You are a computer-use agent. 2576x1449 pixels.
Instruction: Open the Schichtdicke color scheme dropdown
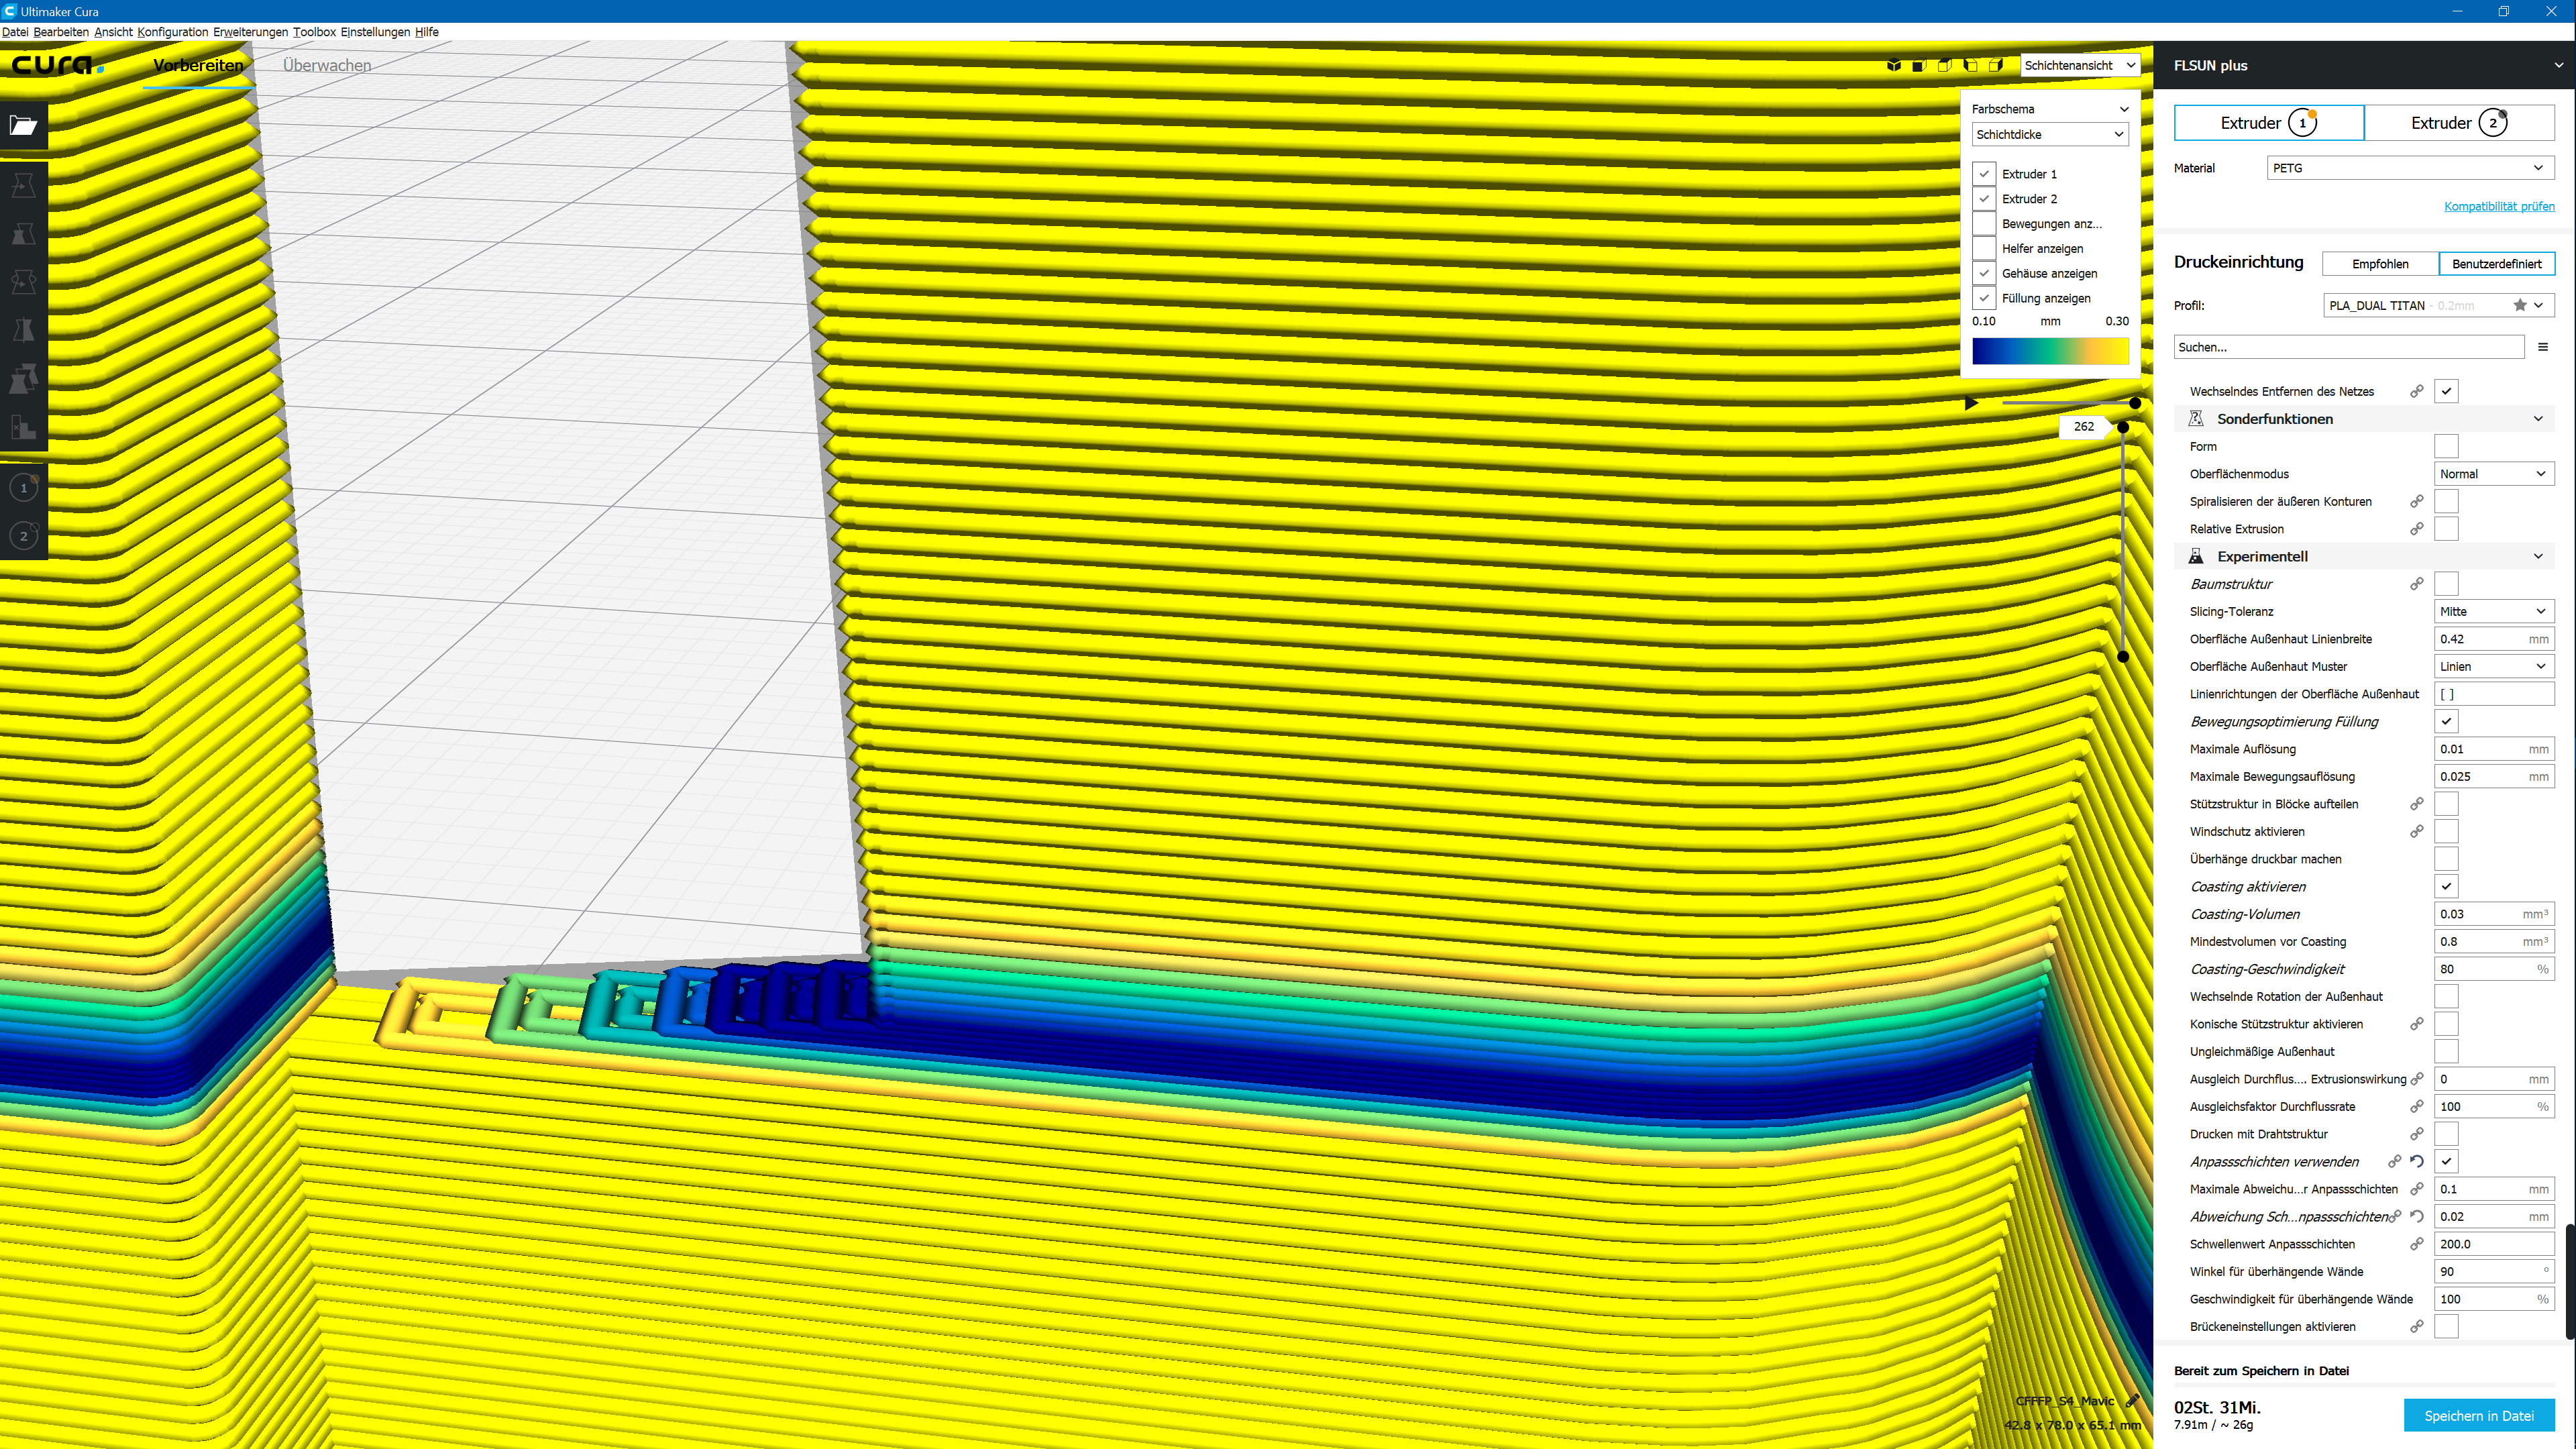2050,134
